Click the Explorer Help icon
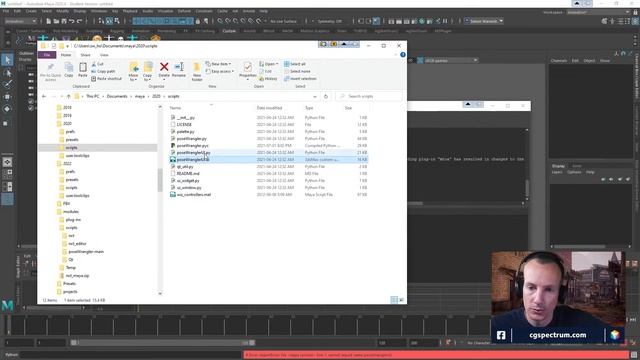Image resolution: width=640 pixels, height=360 pixels. (x=402, y=55)
